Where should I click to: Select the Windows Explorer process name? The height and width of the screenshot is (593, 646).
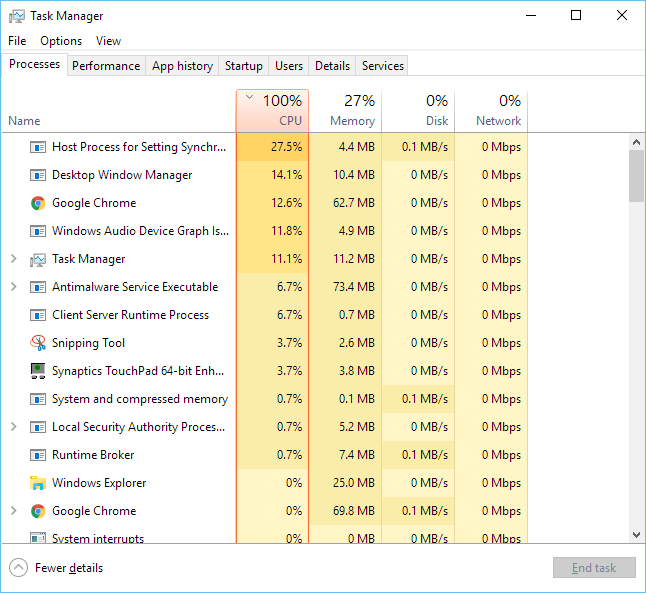click(x=99, y=483)
